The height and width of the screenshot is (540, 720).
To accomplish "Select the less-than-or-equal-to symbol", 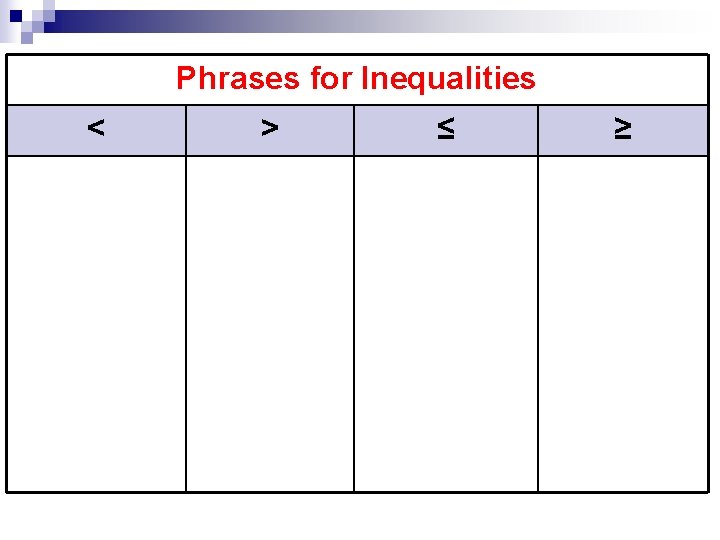I will click(446, 128).
